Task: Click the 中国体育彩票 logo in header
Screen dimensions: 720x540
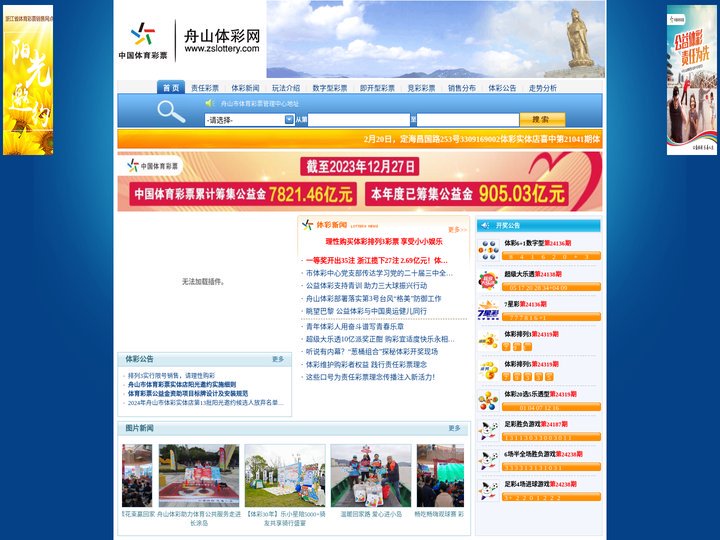Action: 143,41
